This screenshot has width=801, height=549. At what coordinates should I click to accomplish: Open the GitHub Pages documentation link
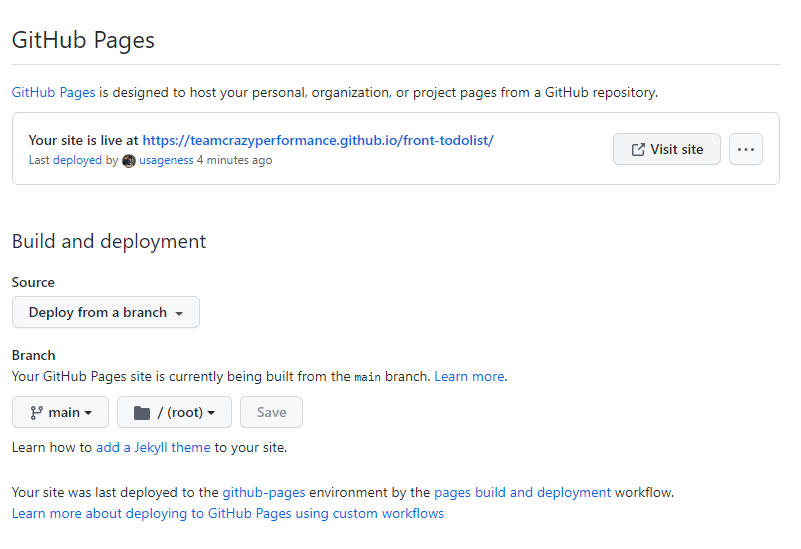point(54,92)
